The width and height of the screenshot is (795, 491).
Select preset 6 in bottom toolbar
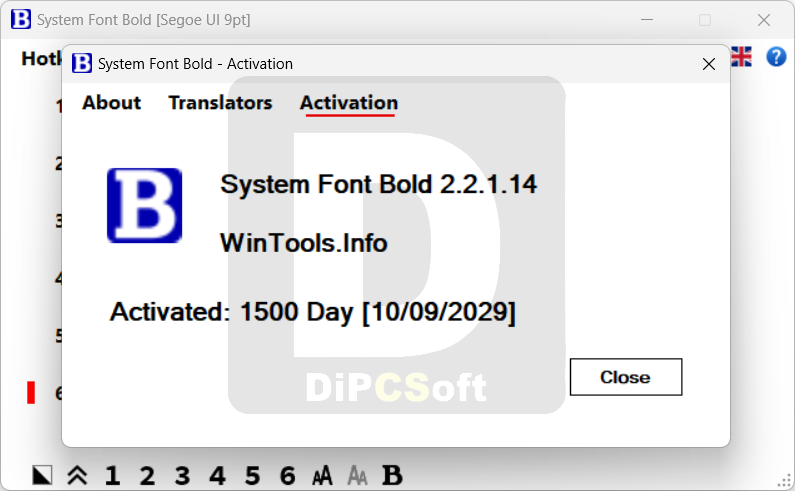tap(287, 476)
